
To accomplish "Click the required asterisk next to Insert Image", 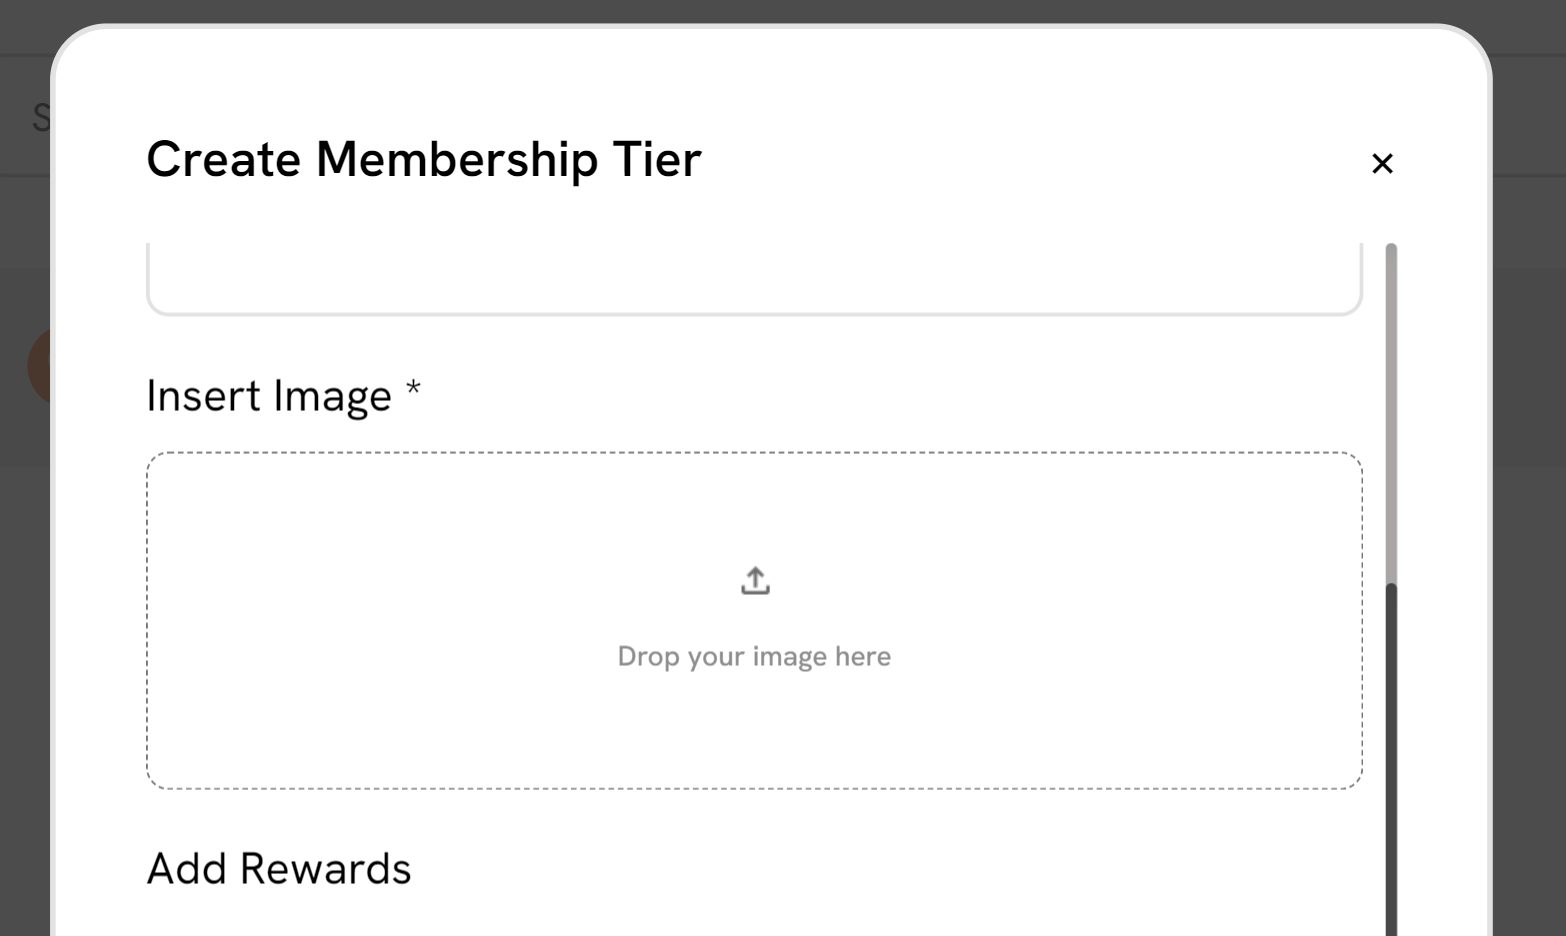I will 413,390.
